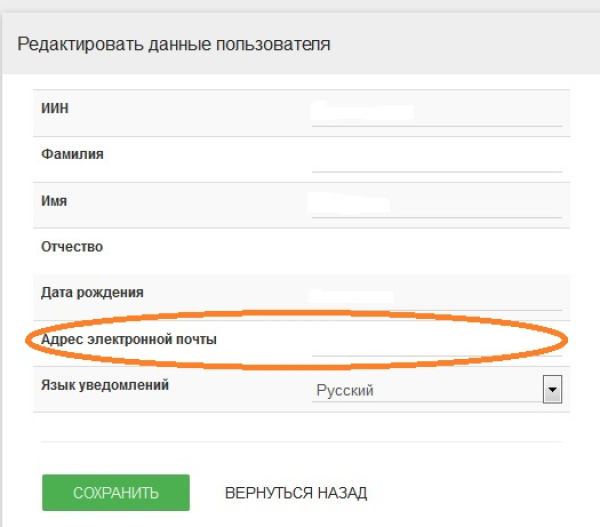Click the Дата рождения input field
Screen dimensions: 600x527
tap(436, 296)
